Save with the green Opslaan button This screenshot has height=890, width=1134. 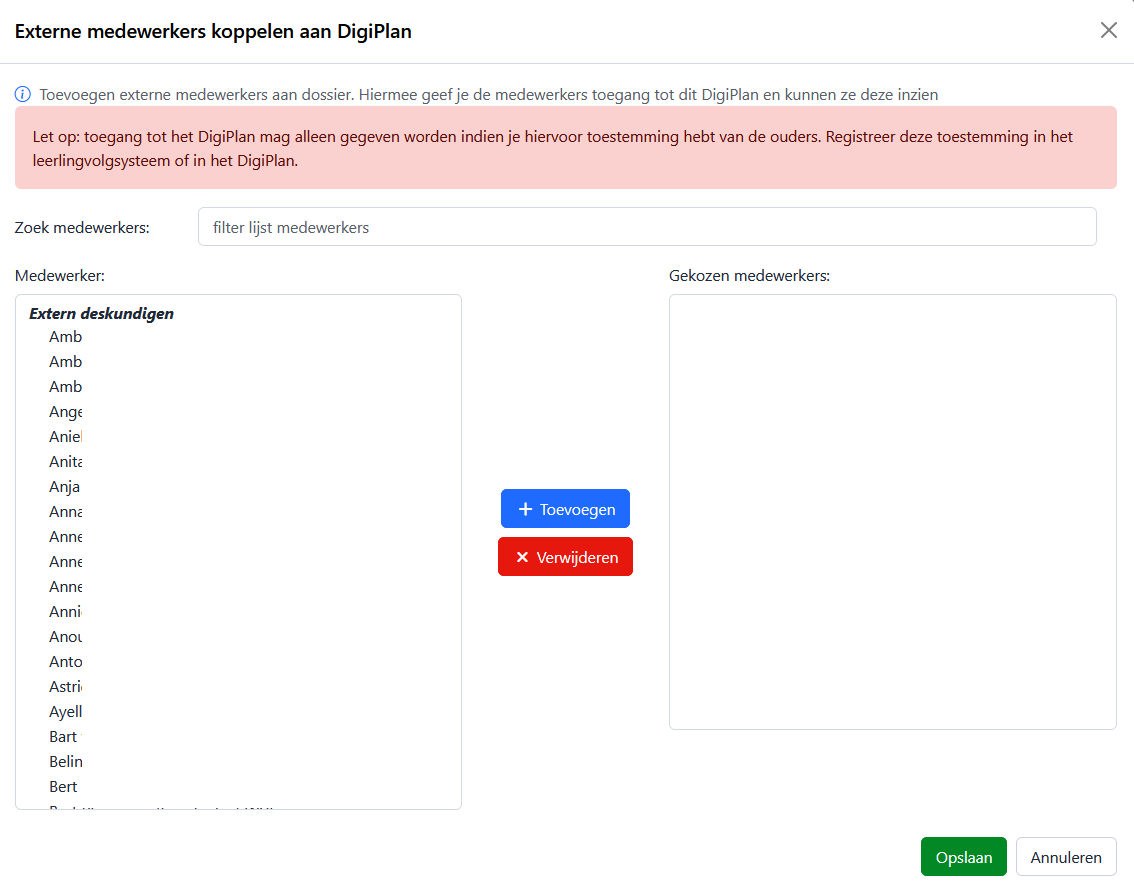pyautogui.click(x=963, y=857)
